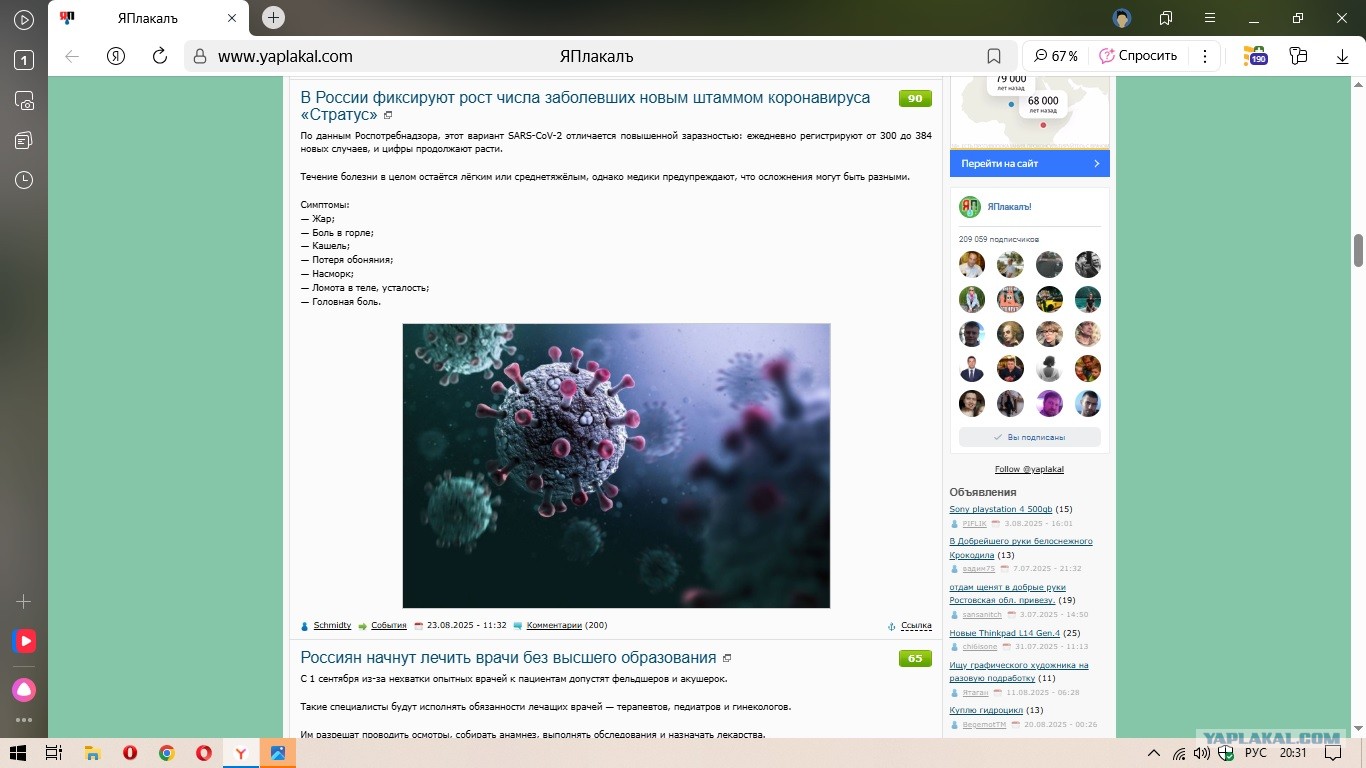Image resolution: width=1366 pixels, height=768 pixels.
Task: Open the video player sidebar icon
Action: [x=24, y=19]
